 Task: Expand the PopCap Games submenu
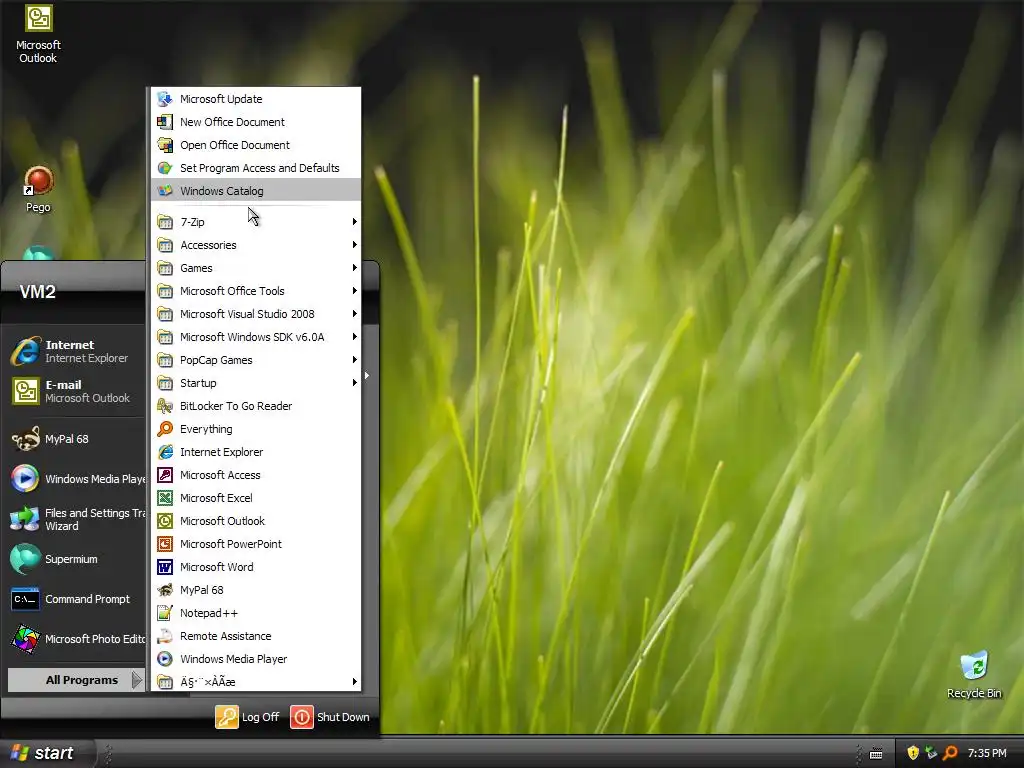256,360
